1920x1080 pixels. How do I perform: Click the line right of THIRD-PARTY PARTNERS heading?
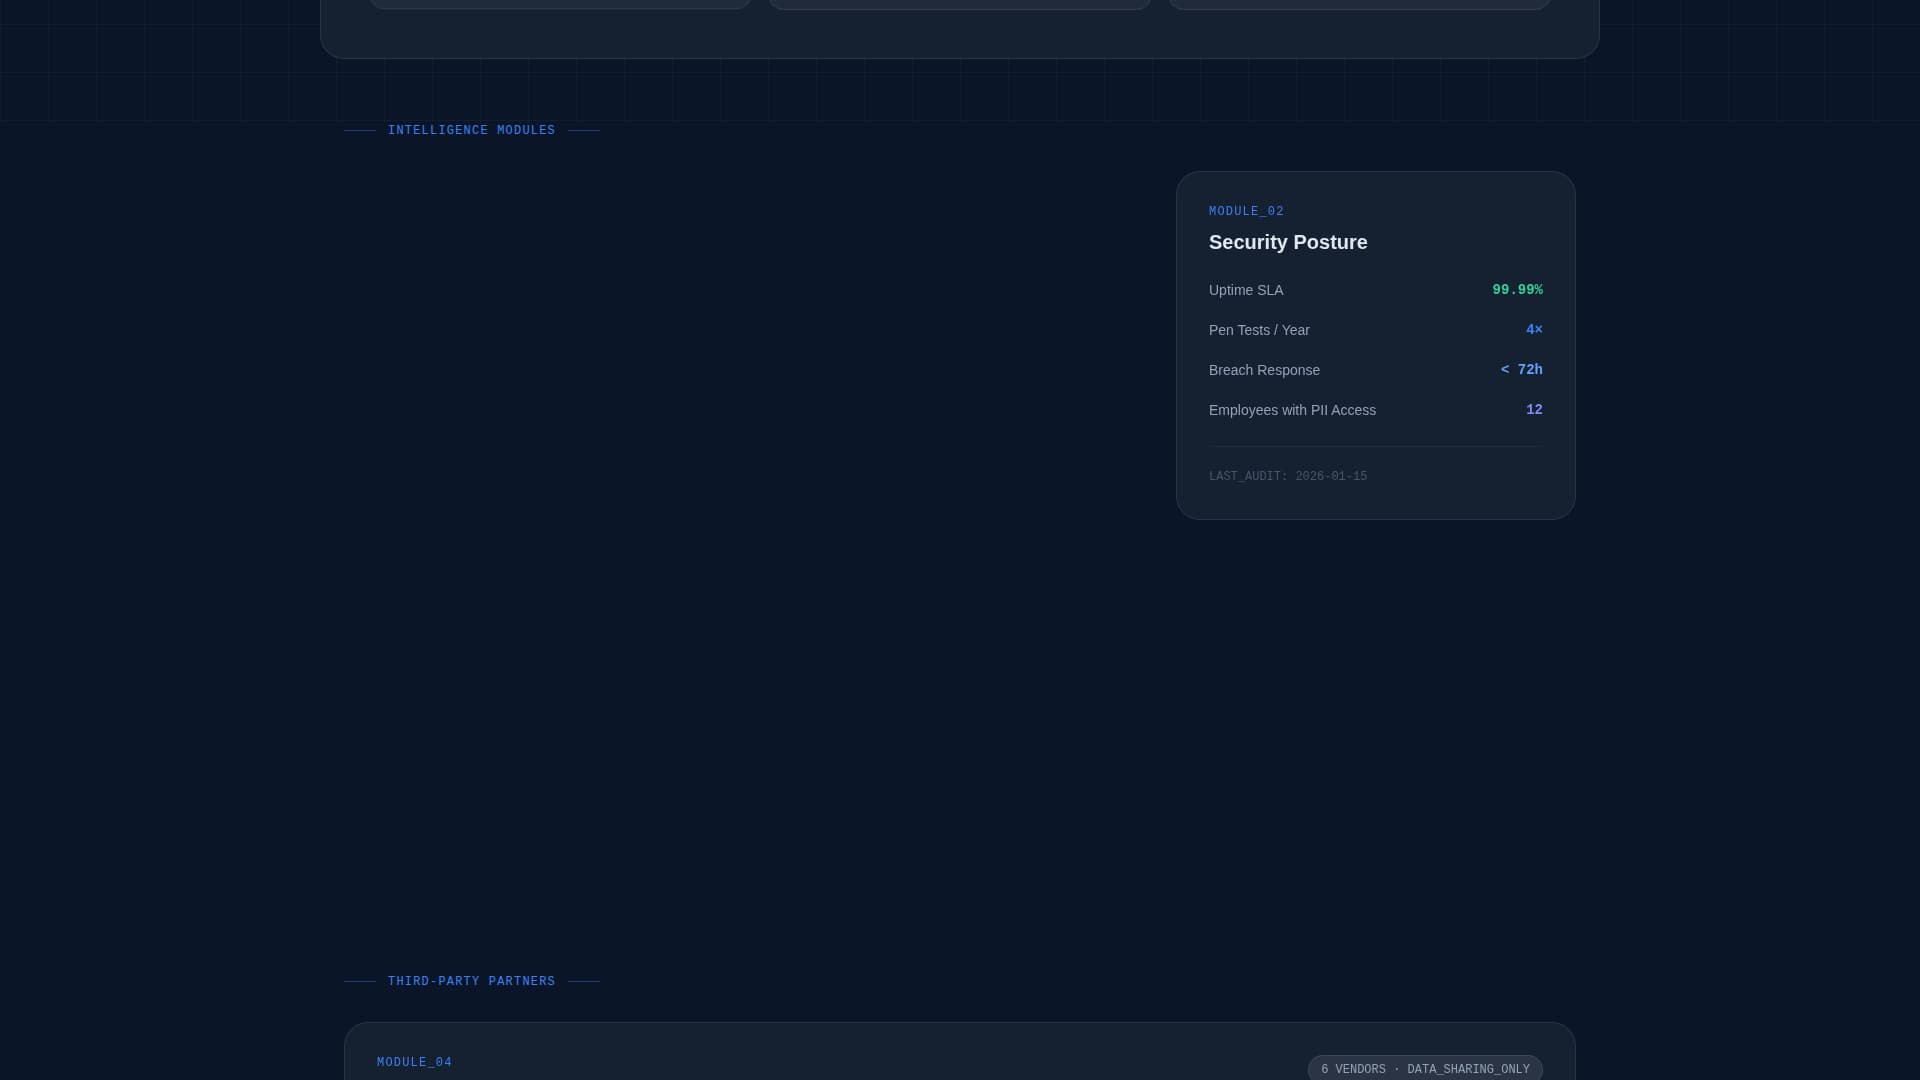[584, 982]
